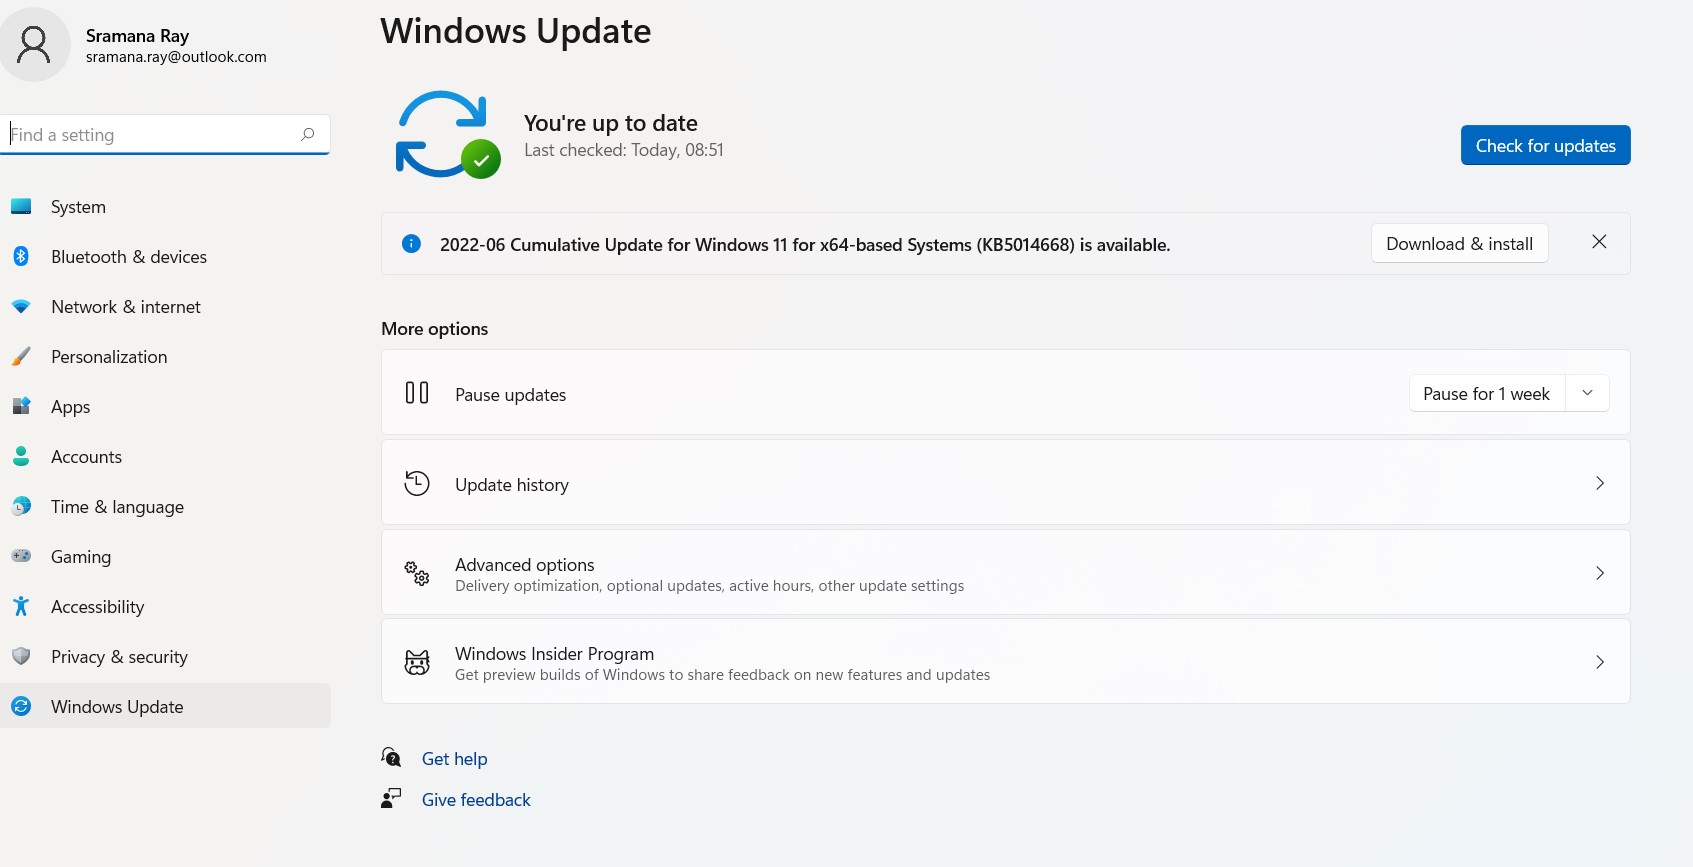1693x867 pixels.
Task: Click the Windows Update page title
Action: click(x=515, y=31)
